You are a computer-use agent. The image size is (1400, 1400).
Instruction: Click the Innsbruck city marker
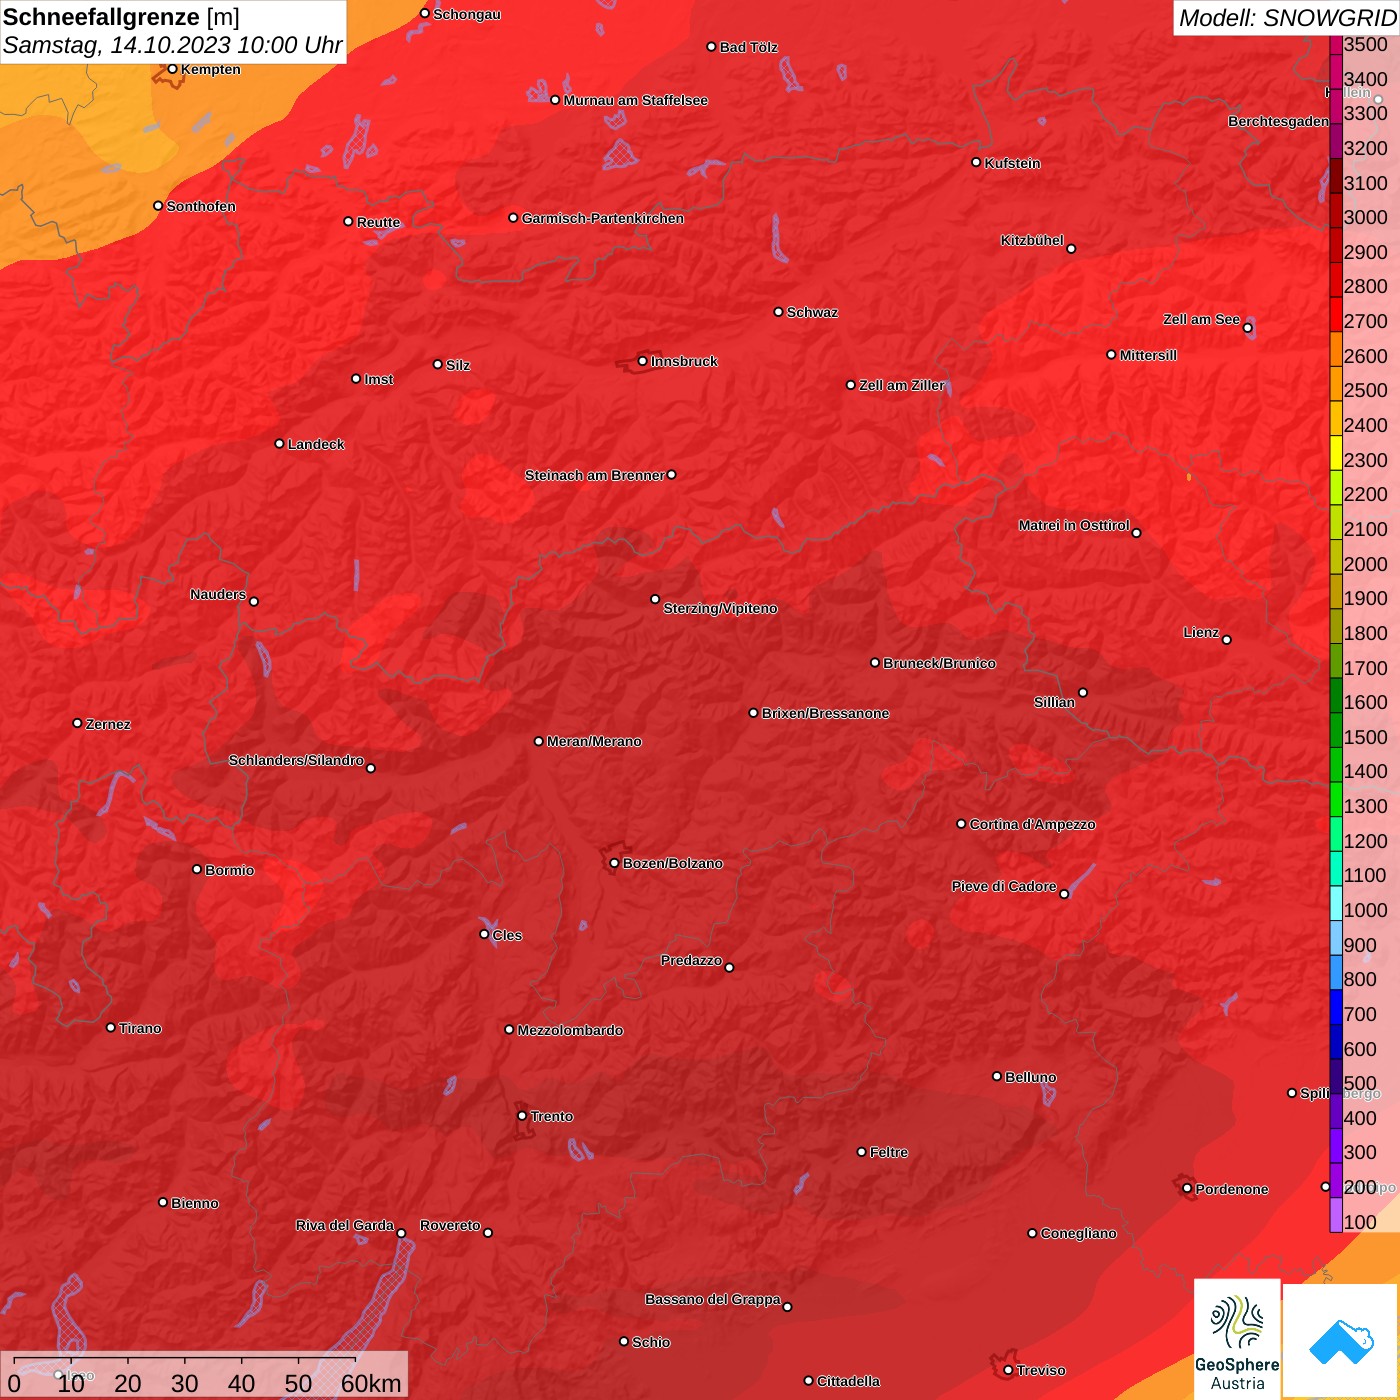click(642, 361)
